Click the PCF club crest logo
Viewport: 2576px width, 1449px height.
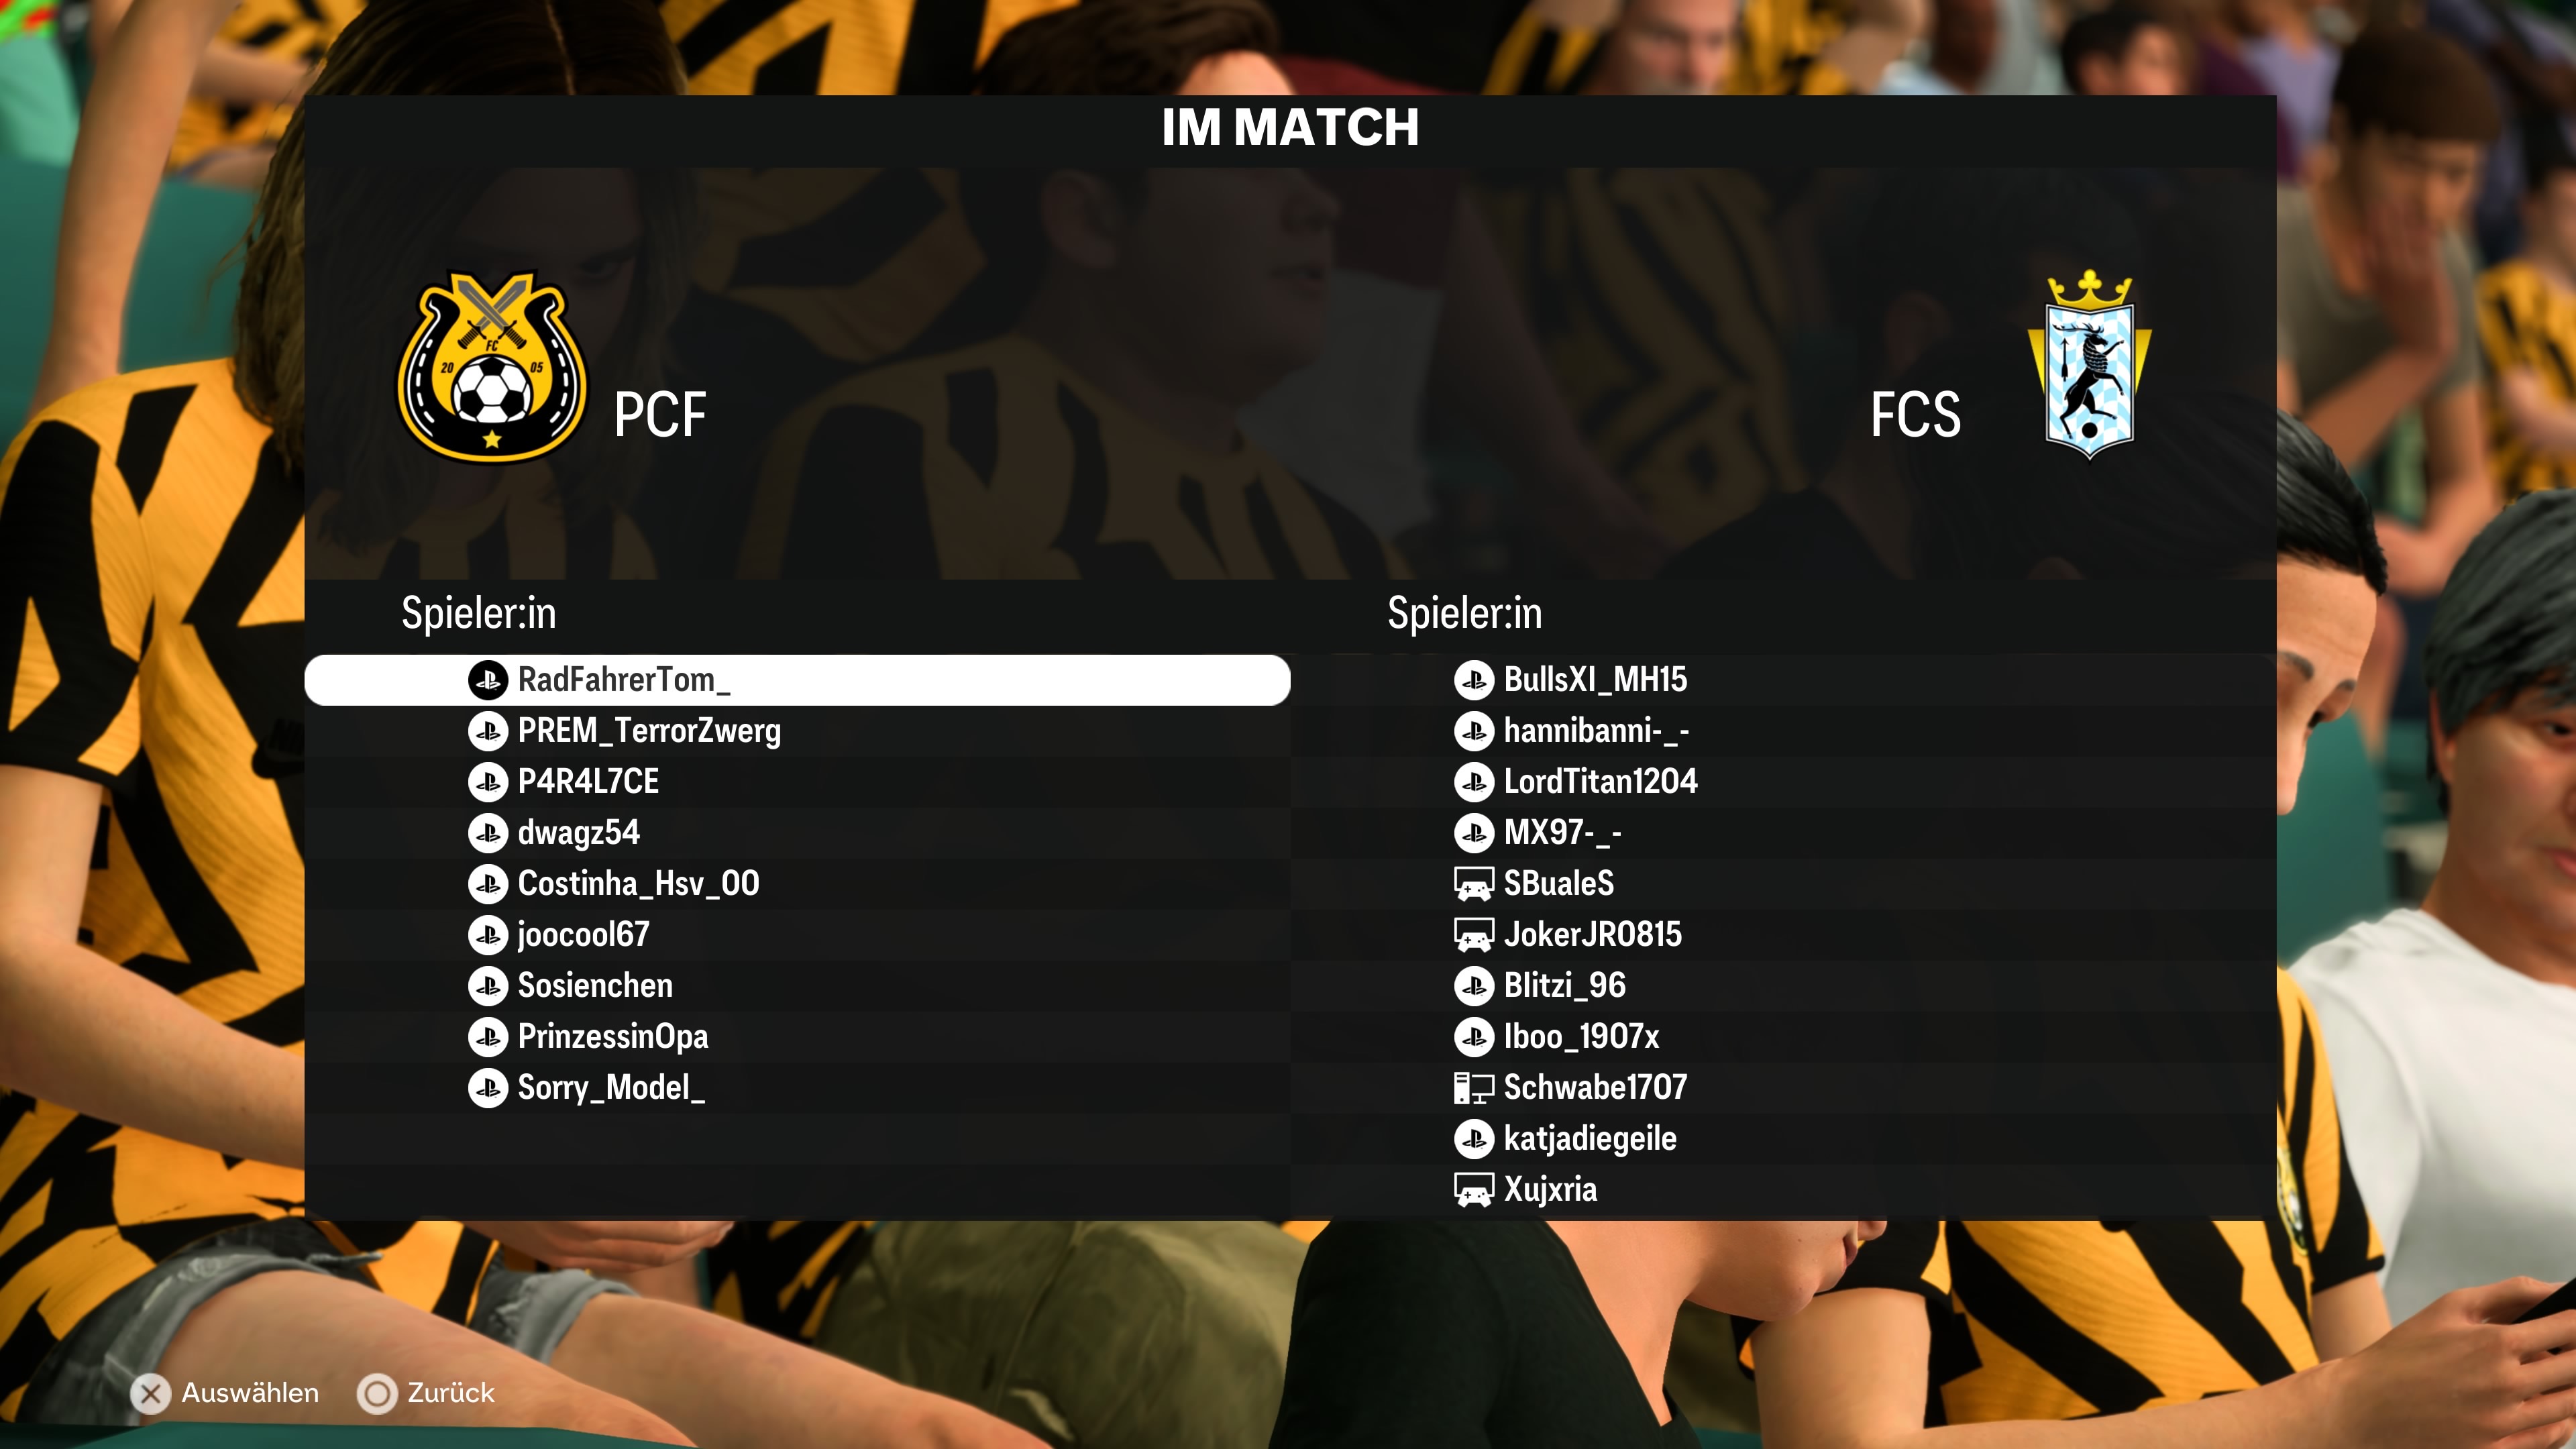[x=491, y=366]
